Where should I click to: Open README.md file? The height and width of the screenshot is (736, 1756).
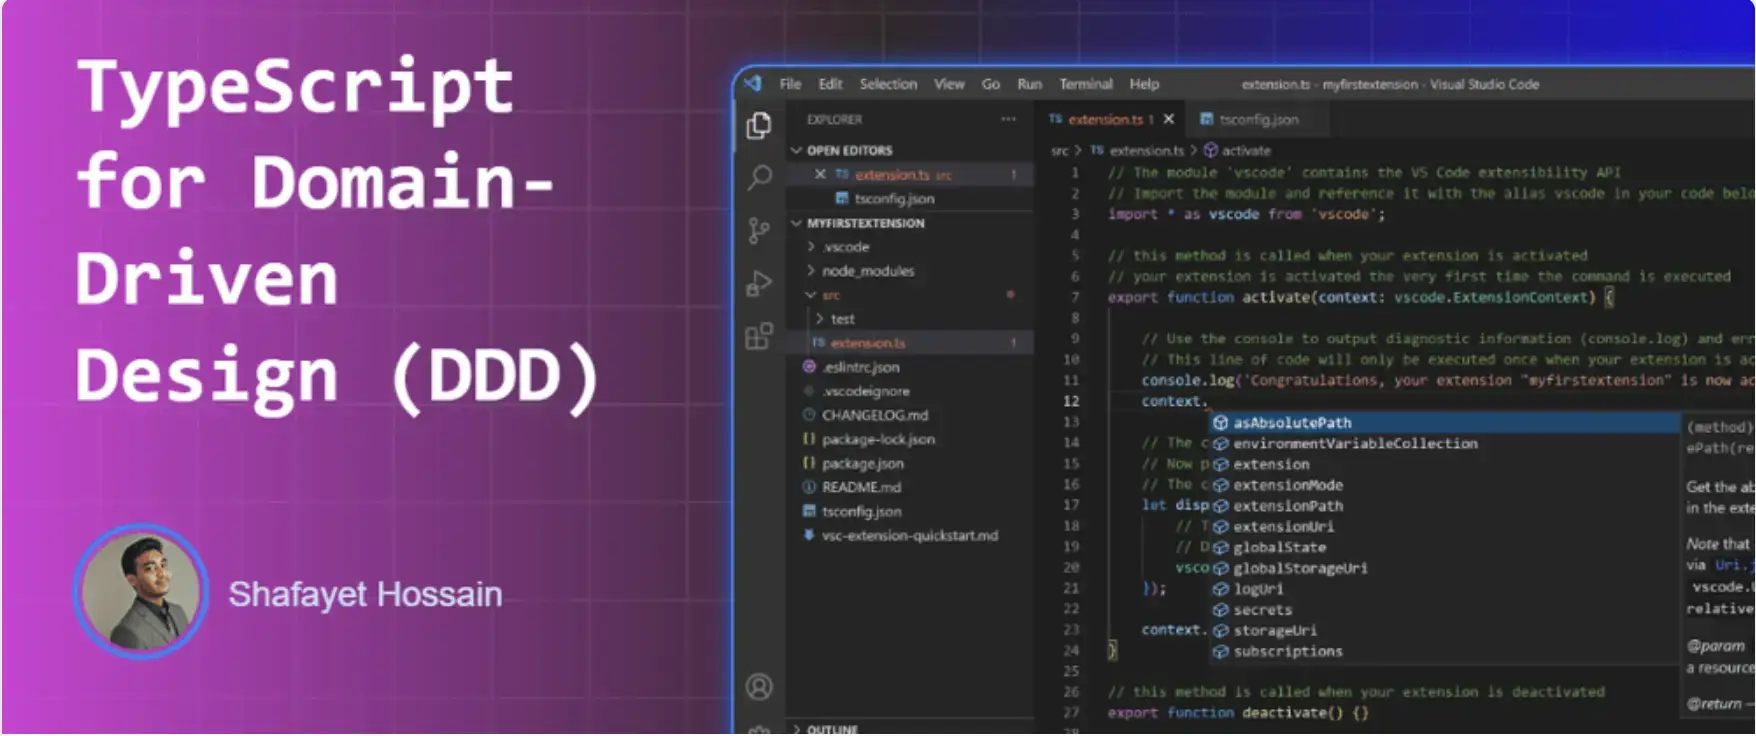(861, 487)
